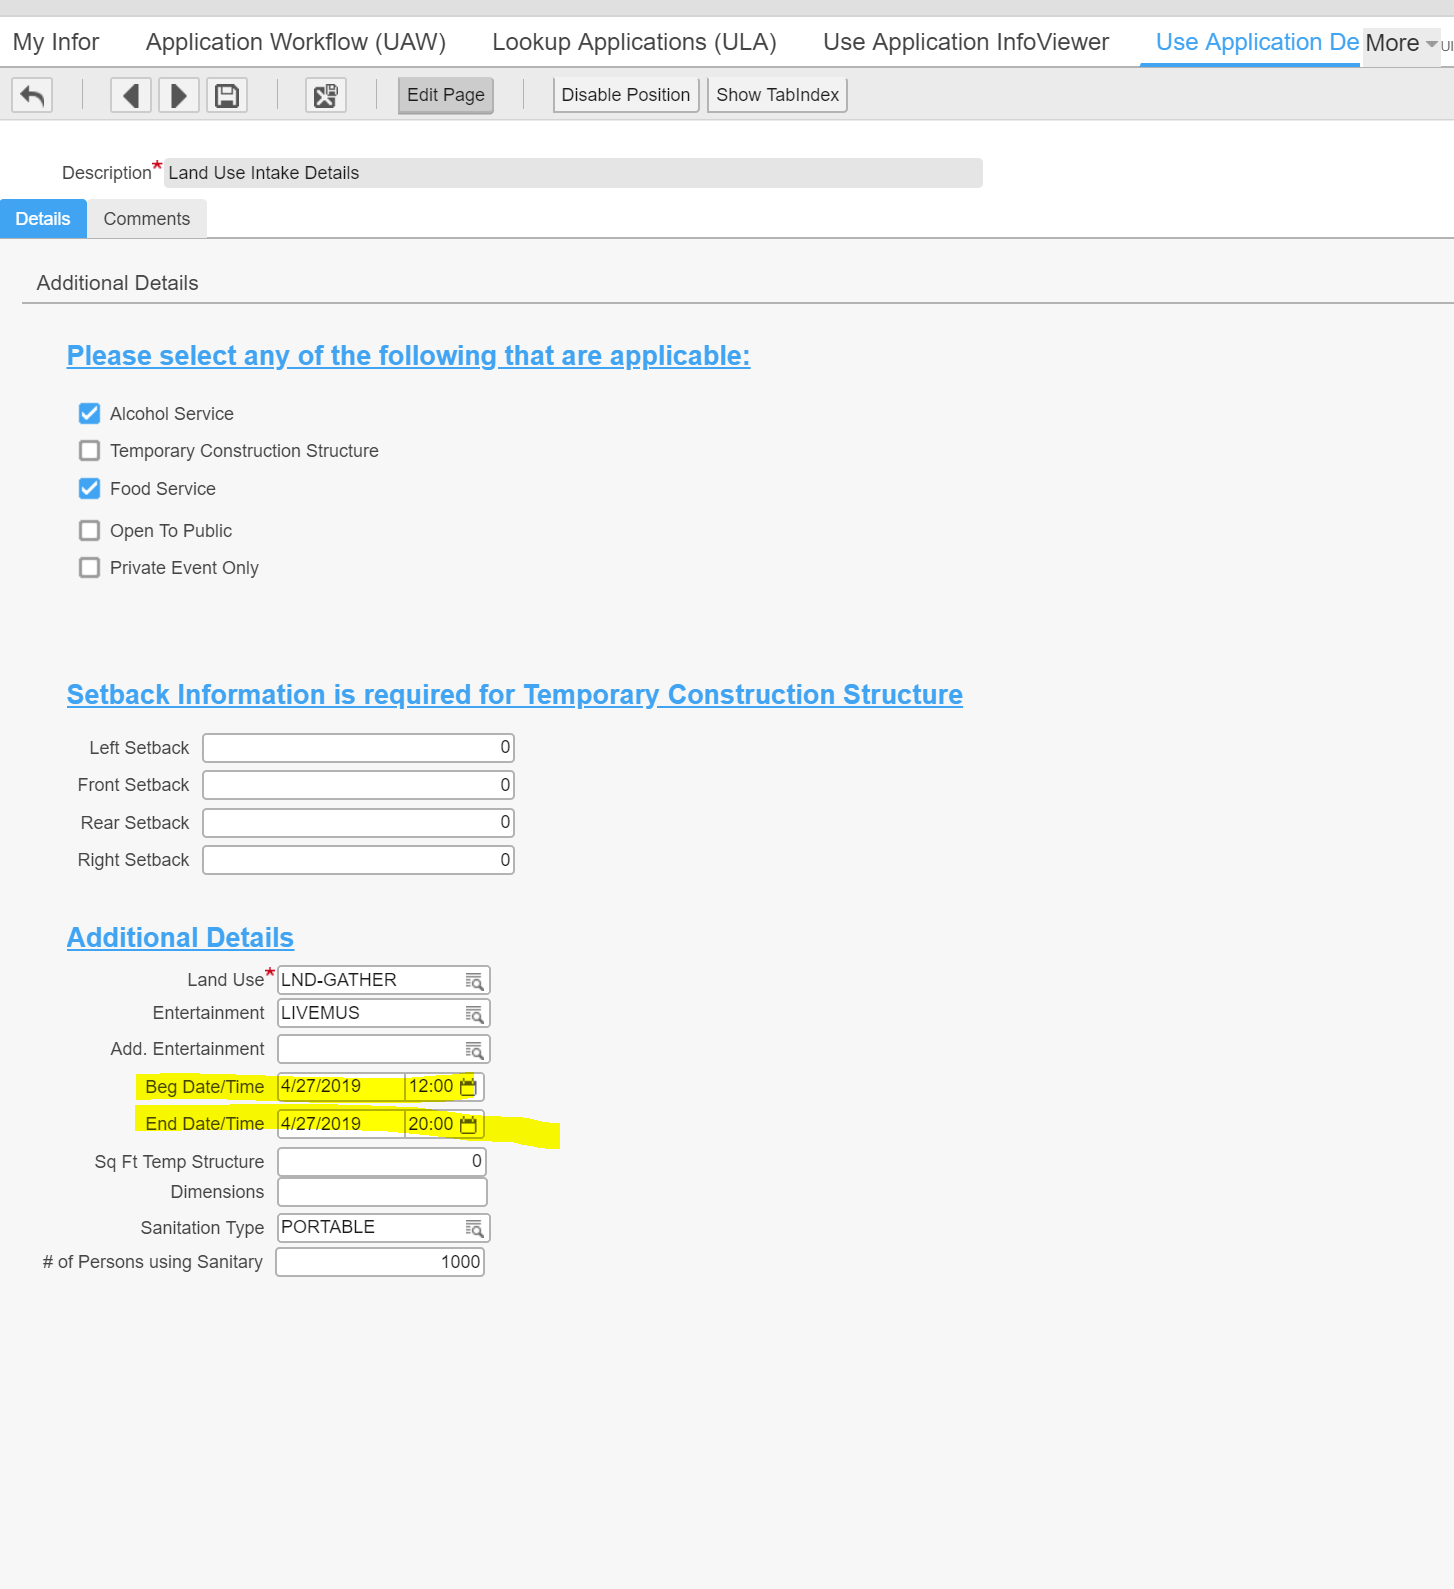Go to next record arrow

pyautogui.click(x=179, y=95)
